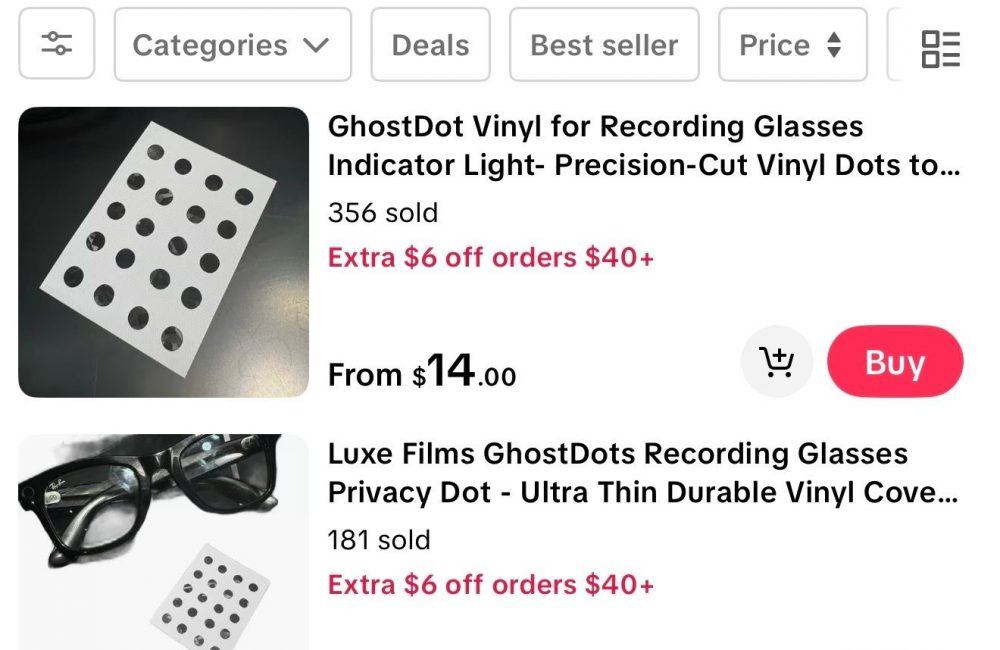Click the Price sort arrows icon

tap(834, 45)
